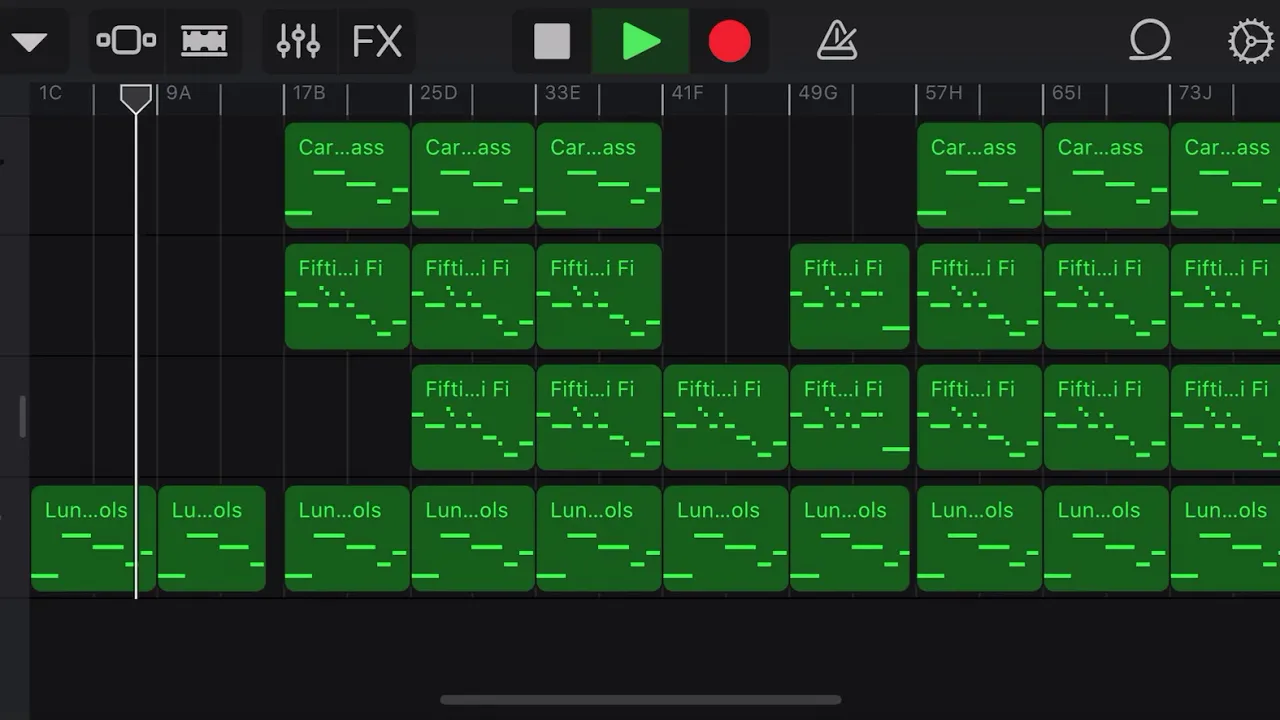Select the Lun...ols region at bar 49
Image resolution: width=1280 pixels, height=720 pixels.
point(850,539)
